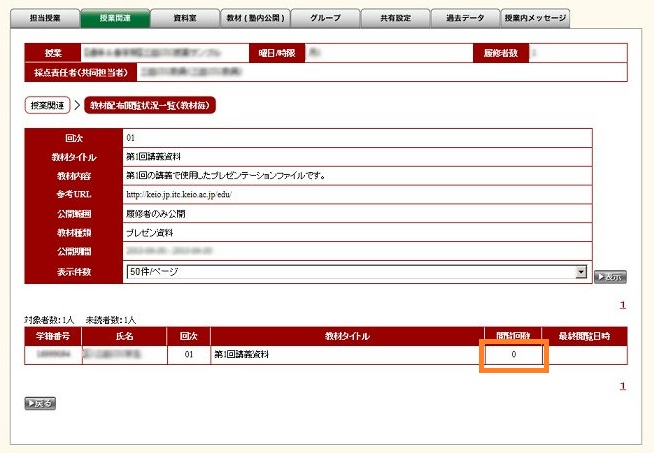Click the 表示 button beside the dropdown
Image resolution: width=654 pixels, height=453 pixels.
609,277
